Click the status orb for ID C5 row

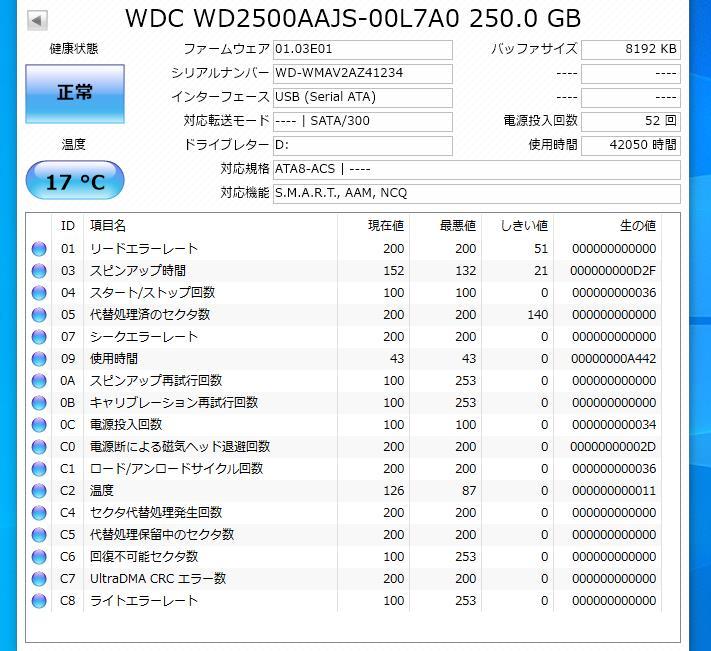click(x=39, y=534)
